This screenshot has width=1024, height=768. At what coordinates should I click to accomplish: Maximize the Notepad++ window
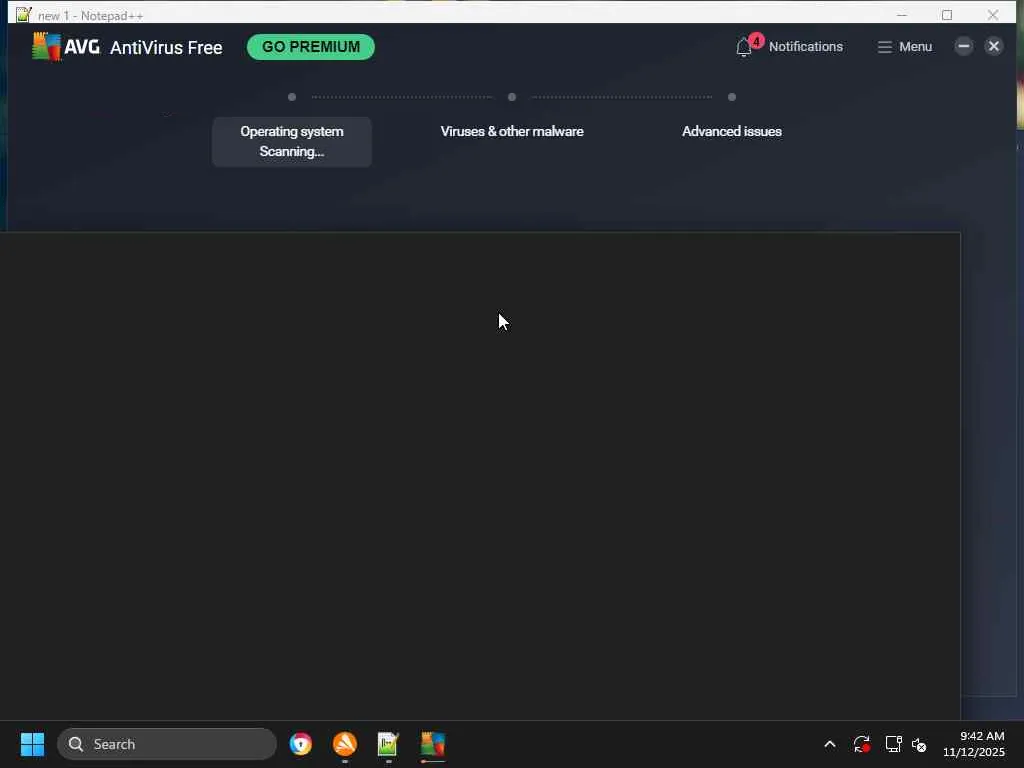[x=947, y=14]
